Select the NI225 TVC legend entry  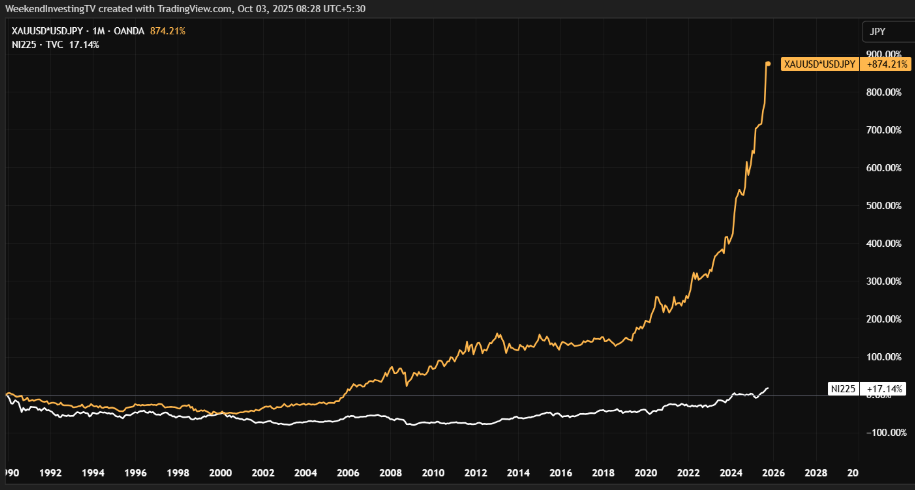pos(40,45)
